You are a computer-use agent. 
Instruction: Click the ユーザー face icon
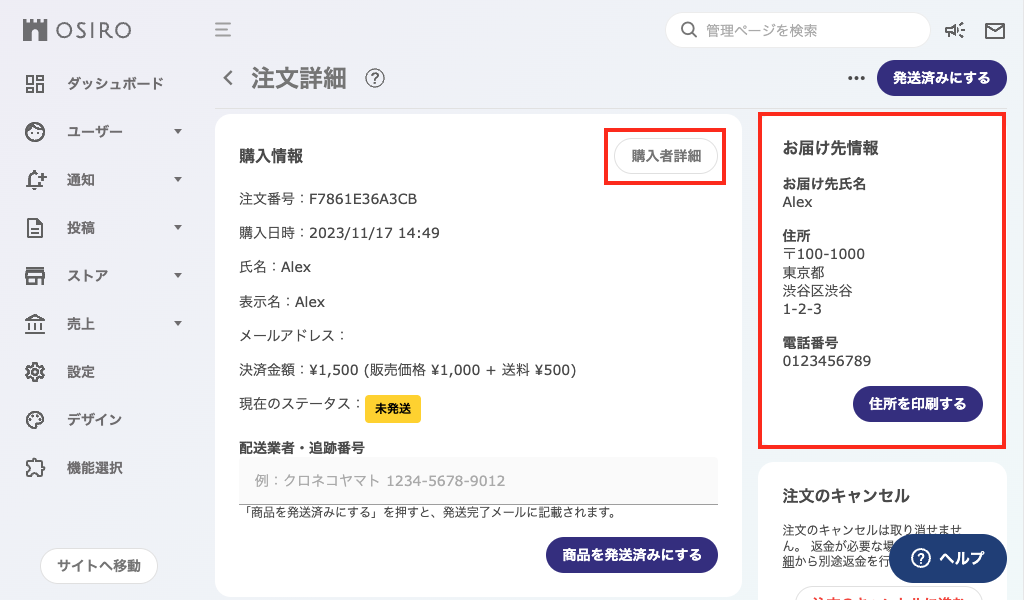35,132
